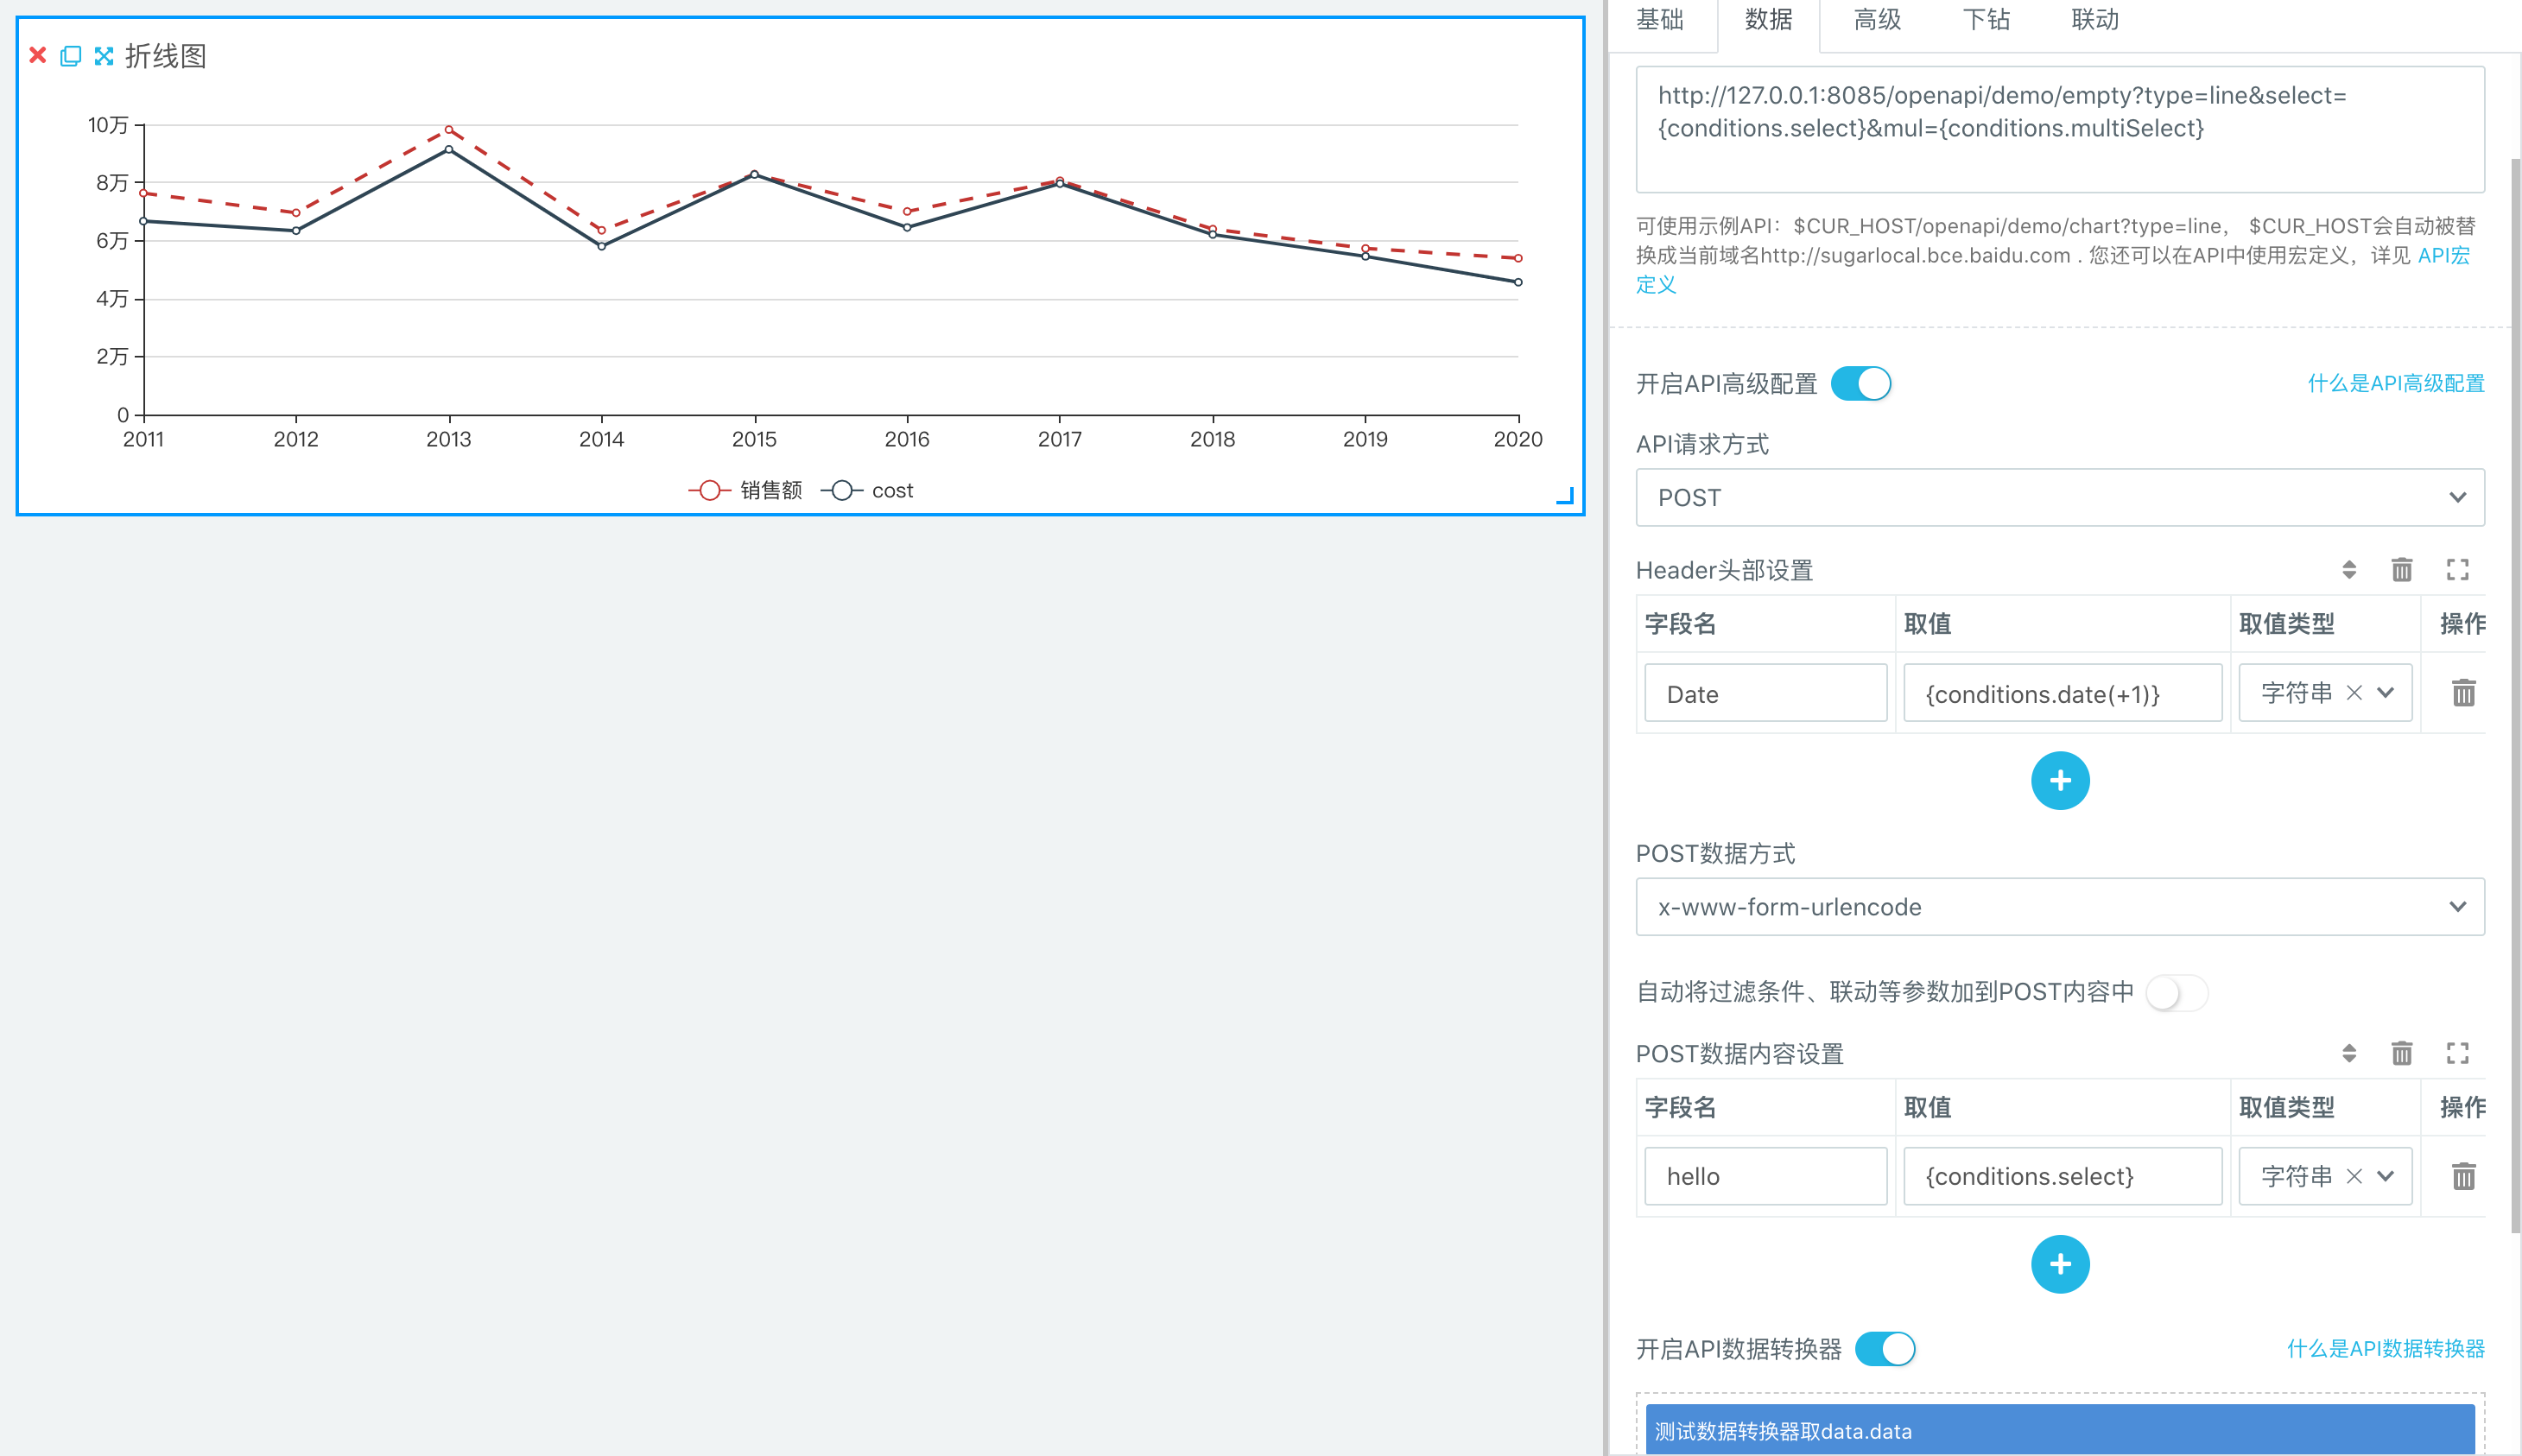Click the red delete chart icon

(x=38, y=55)
